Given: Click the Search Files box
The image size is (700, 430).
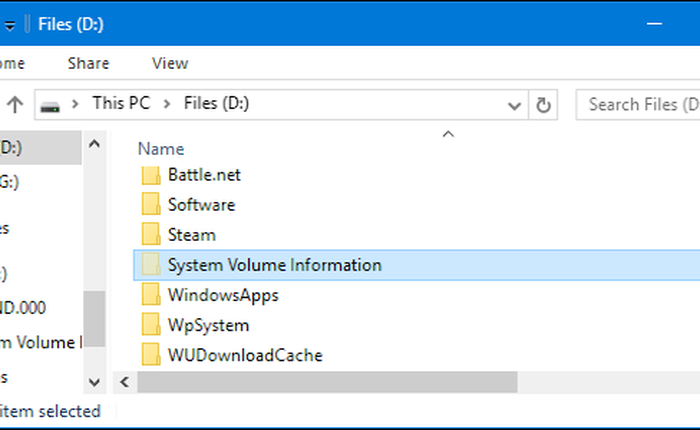Looking at the screenshot, I should point(638,105).
